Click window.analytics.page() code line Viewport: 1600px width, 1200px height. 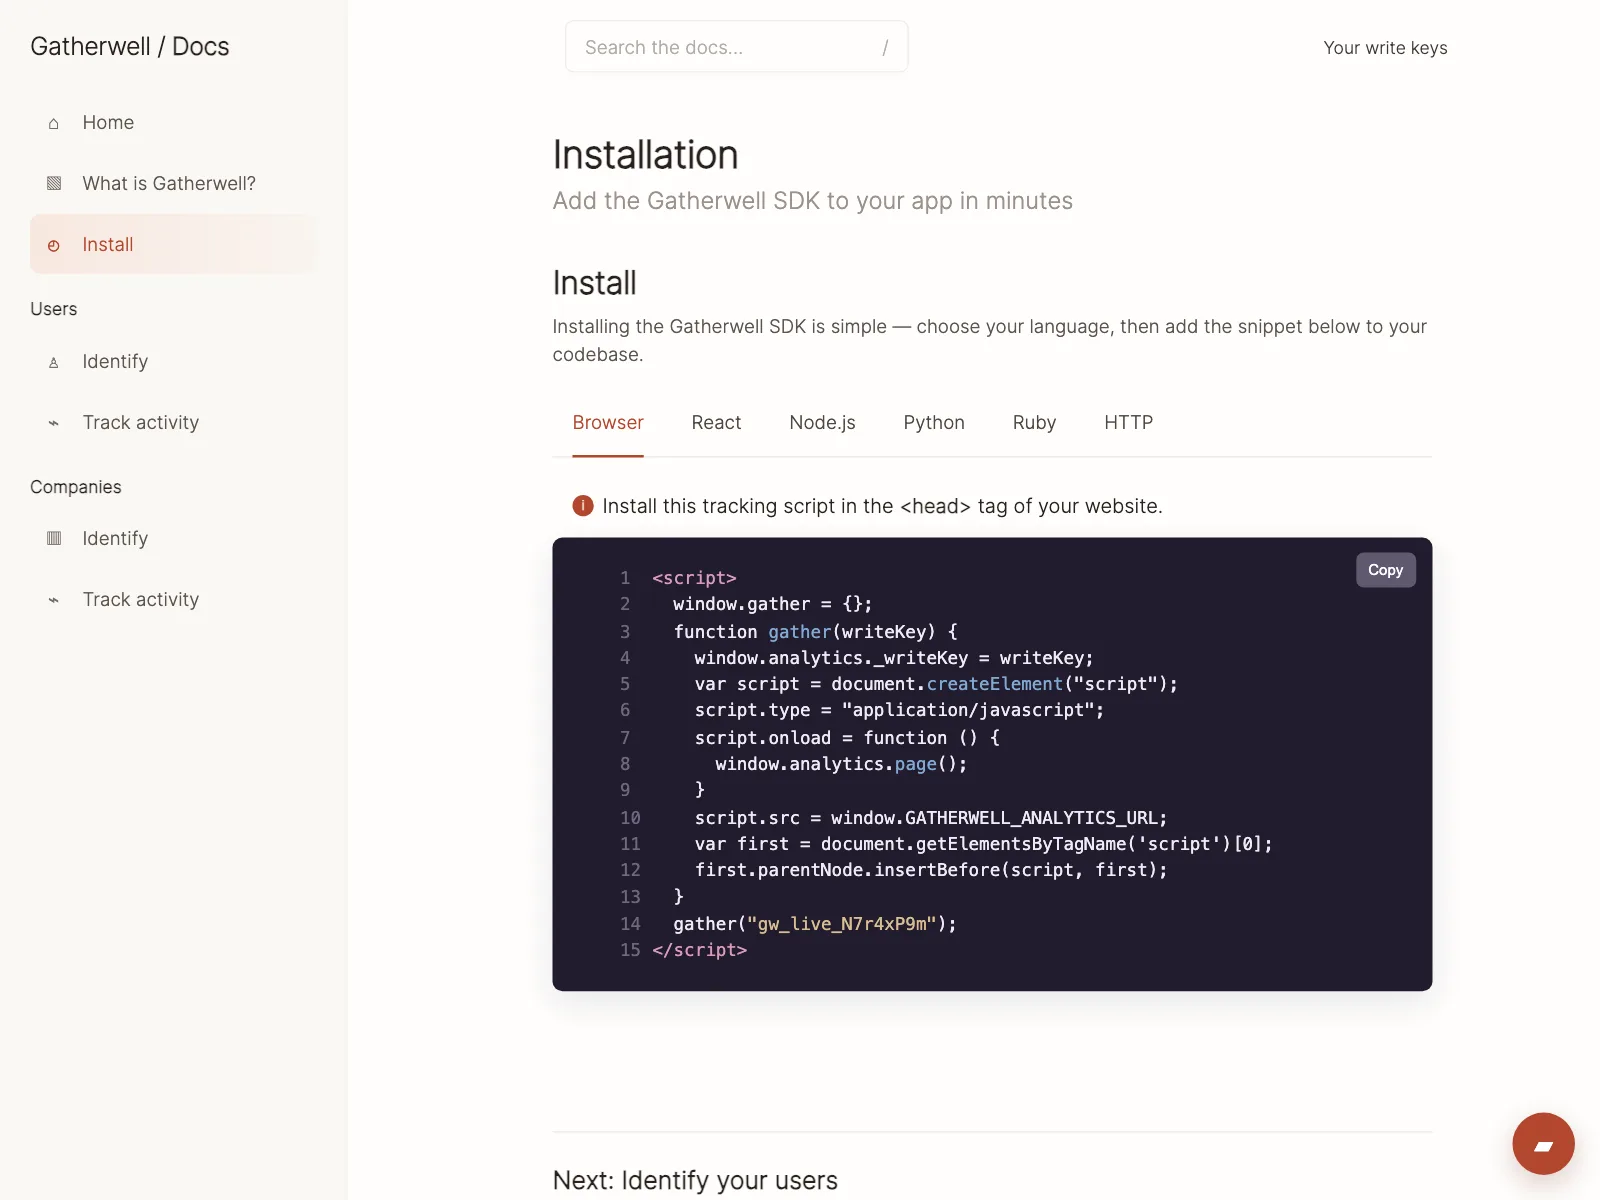841,764
